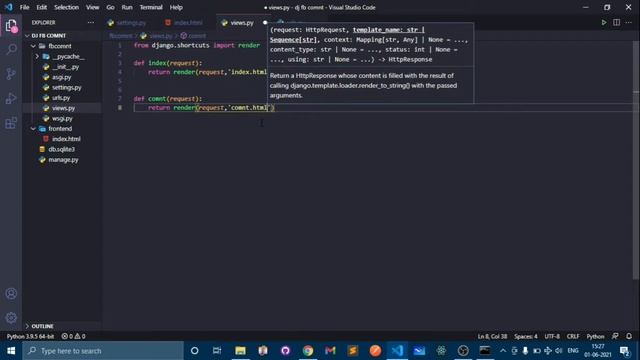Open Windows Action Center
640x360 pixels.
tap(624, 351)
